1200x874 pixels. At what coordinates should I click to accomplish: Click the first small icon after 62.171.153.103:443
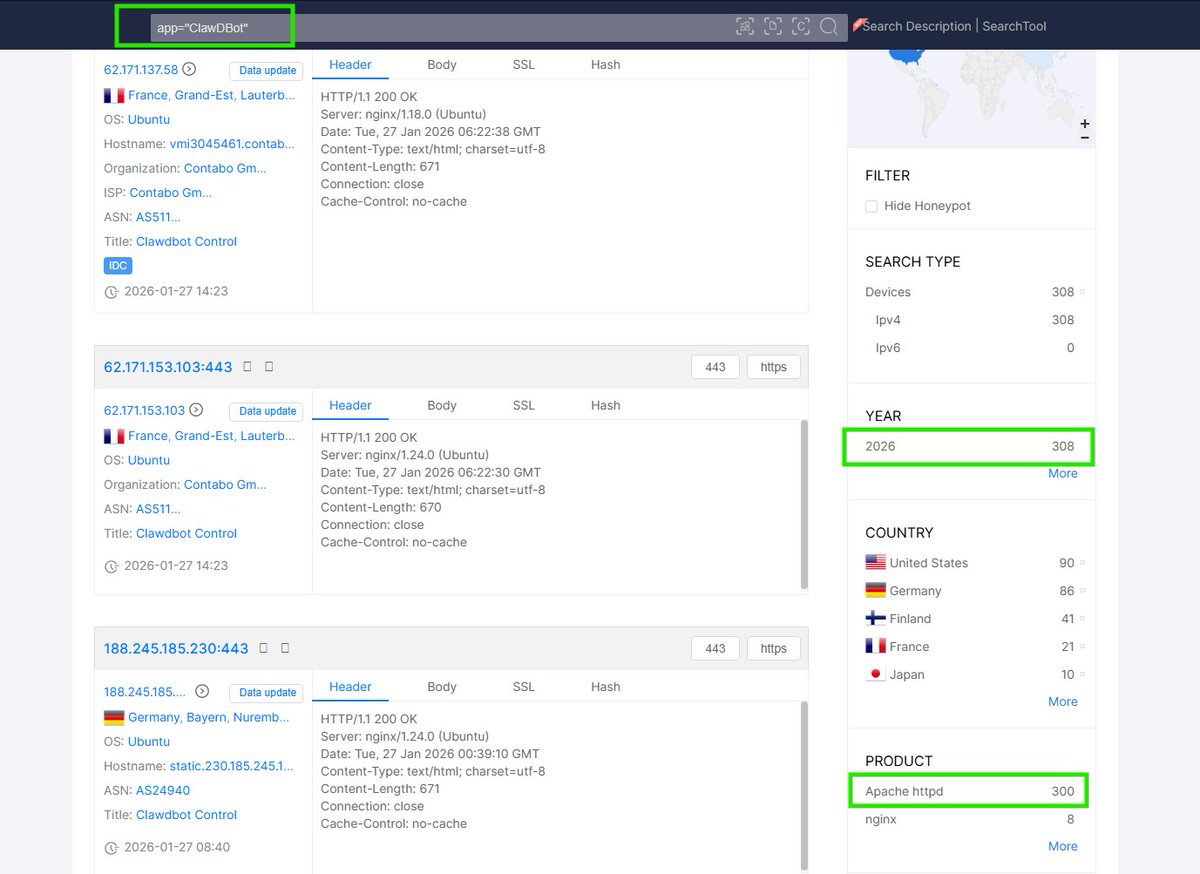[248, 367]
